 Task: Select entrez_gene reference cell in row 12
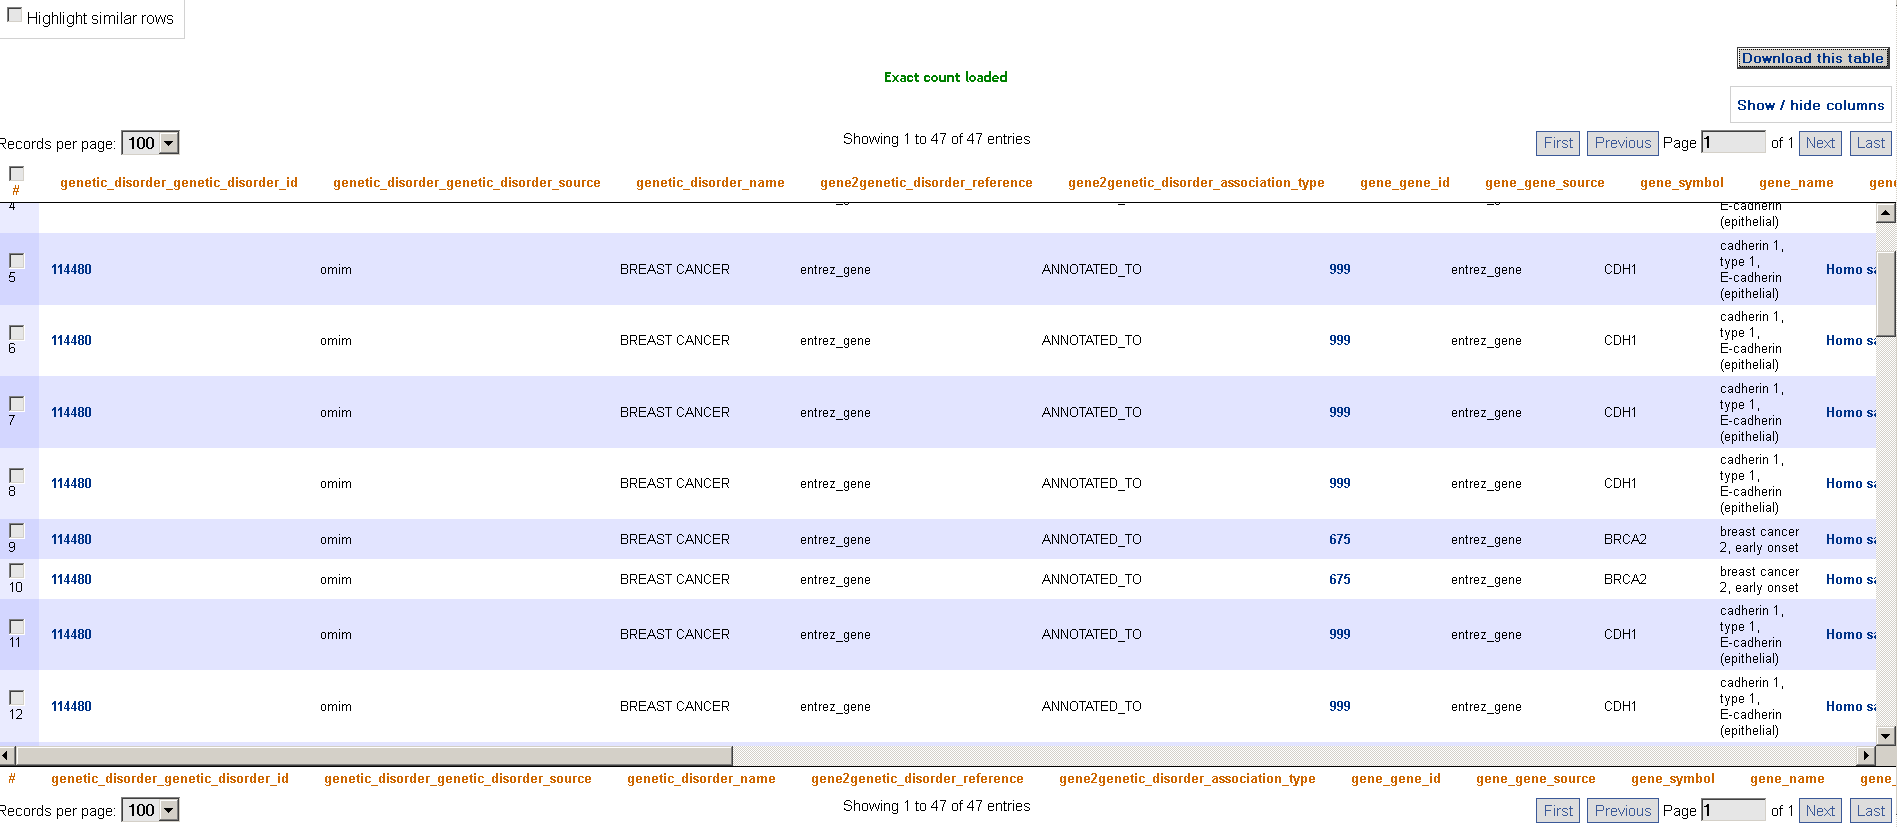835,706
